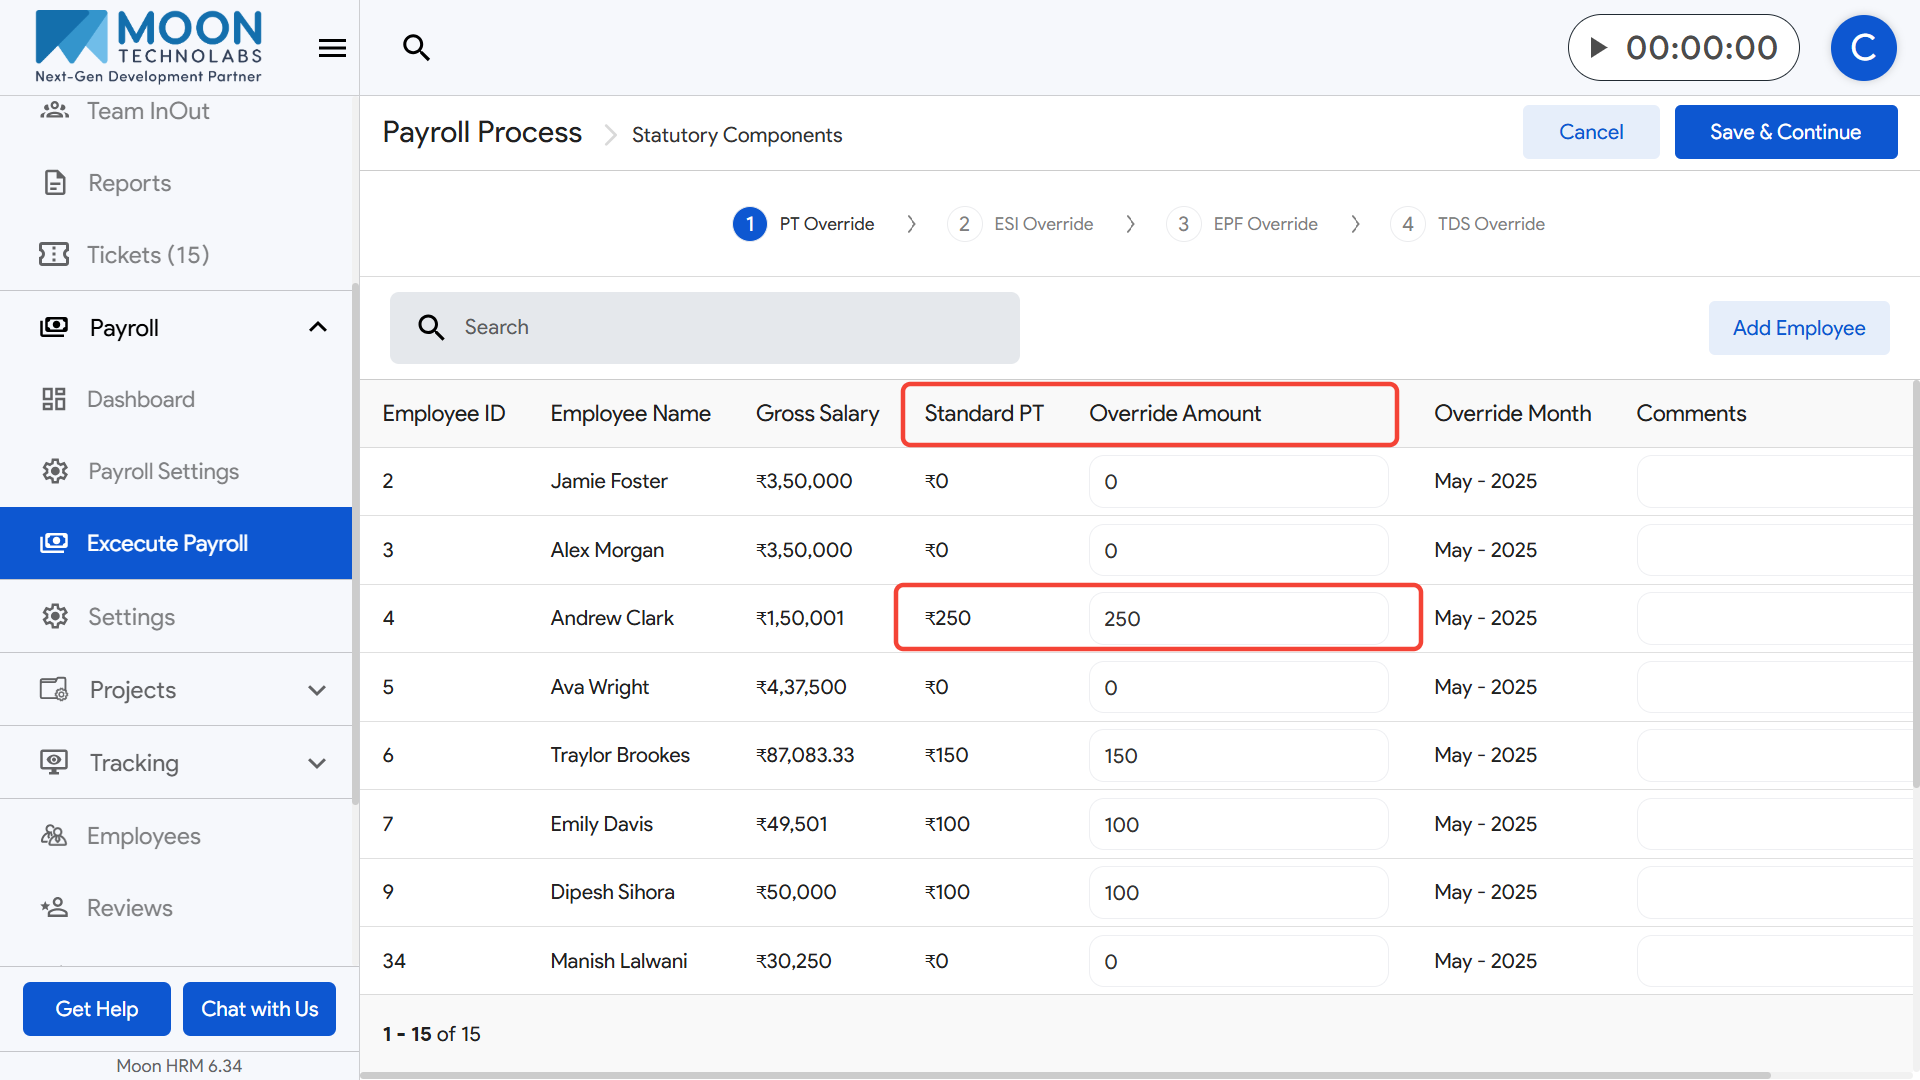Viewport: 1920px width, 1080px height.
Task: Click the horizontal scrollbar at bottom
Action: [1065, 1075]
